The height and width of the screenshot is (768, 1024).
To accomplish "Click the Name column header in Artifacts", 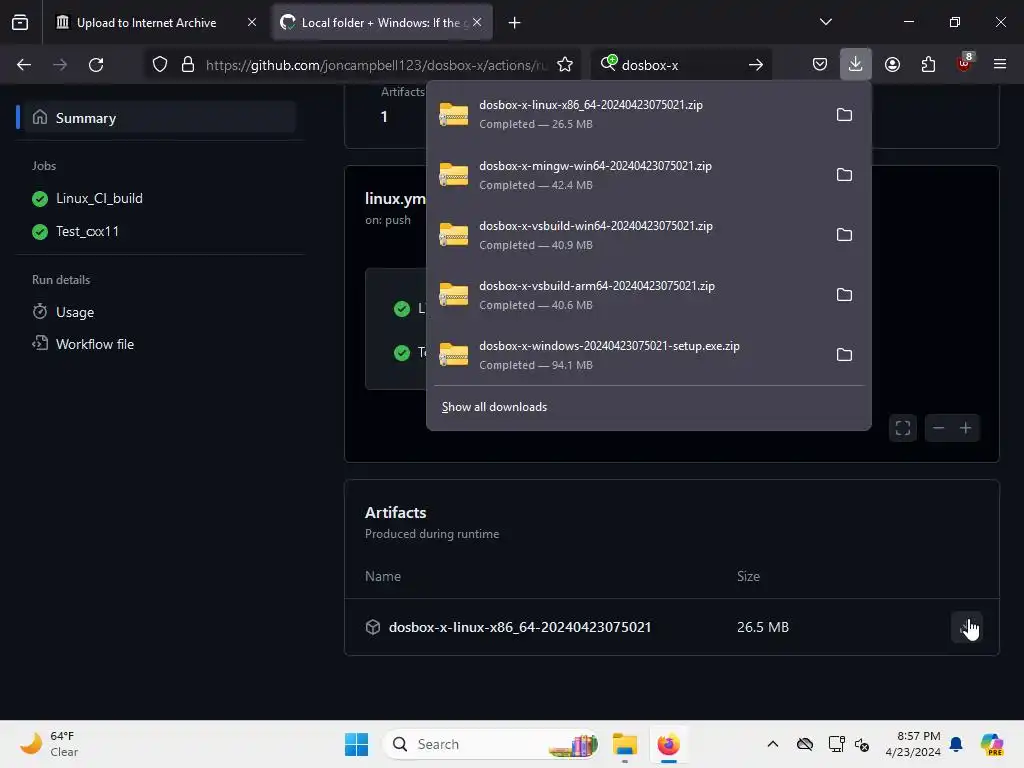I will pyautogui.click(x=383, y=576).
